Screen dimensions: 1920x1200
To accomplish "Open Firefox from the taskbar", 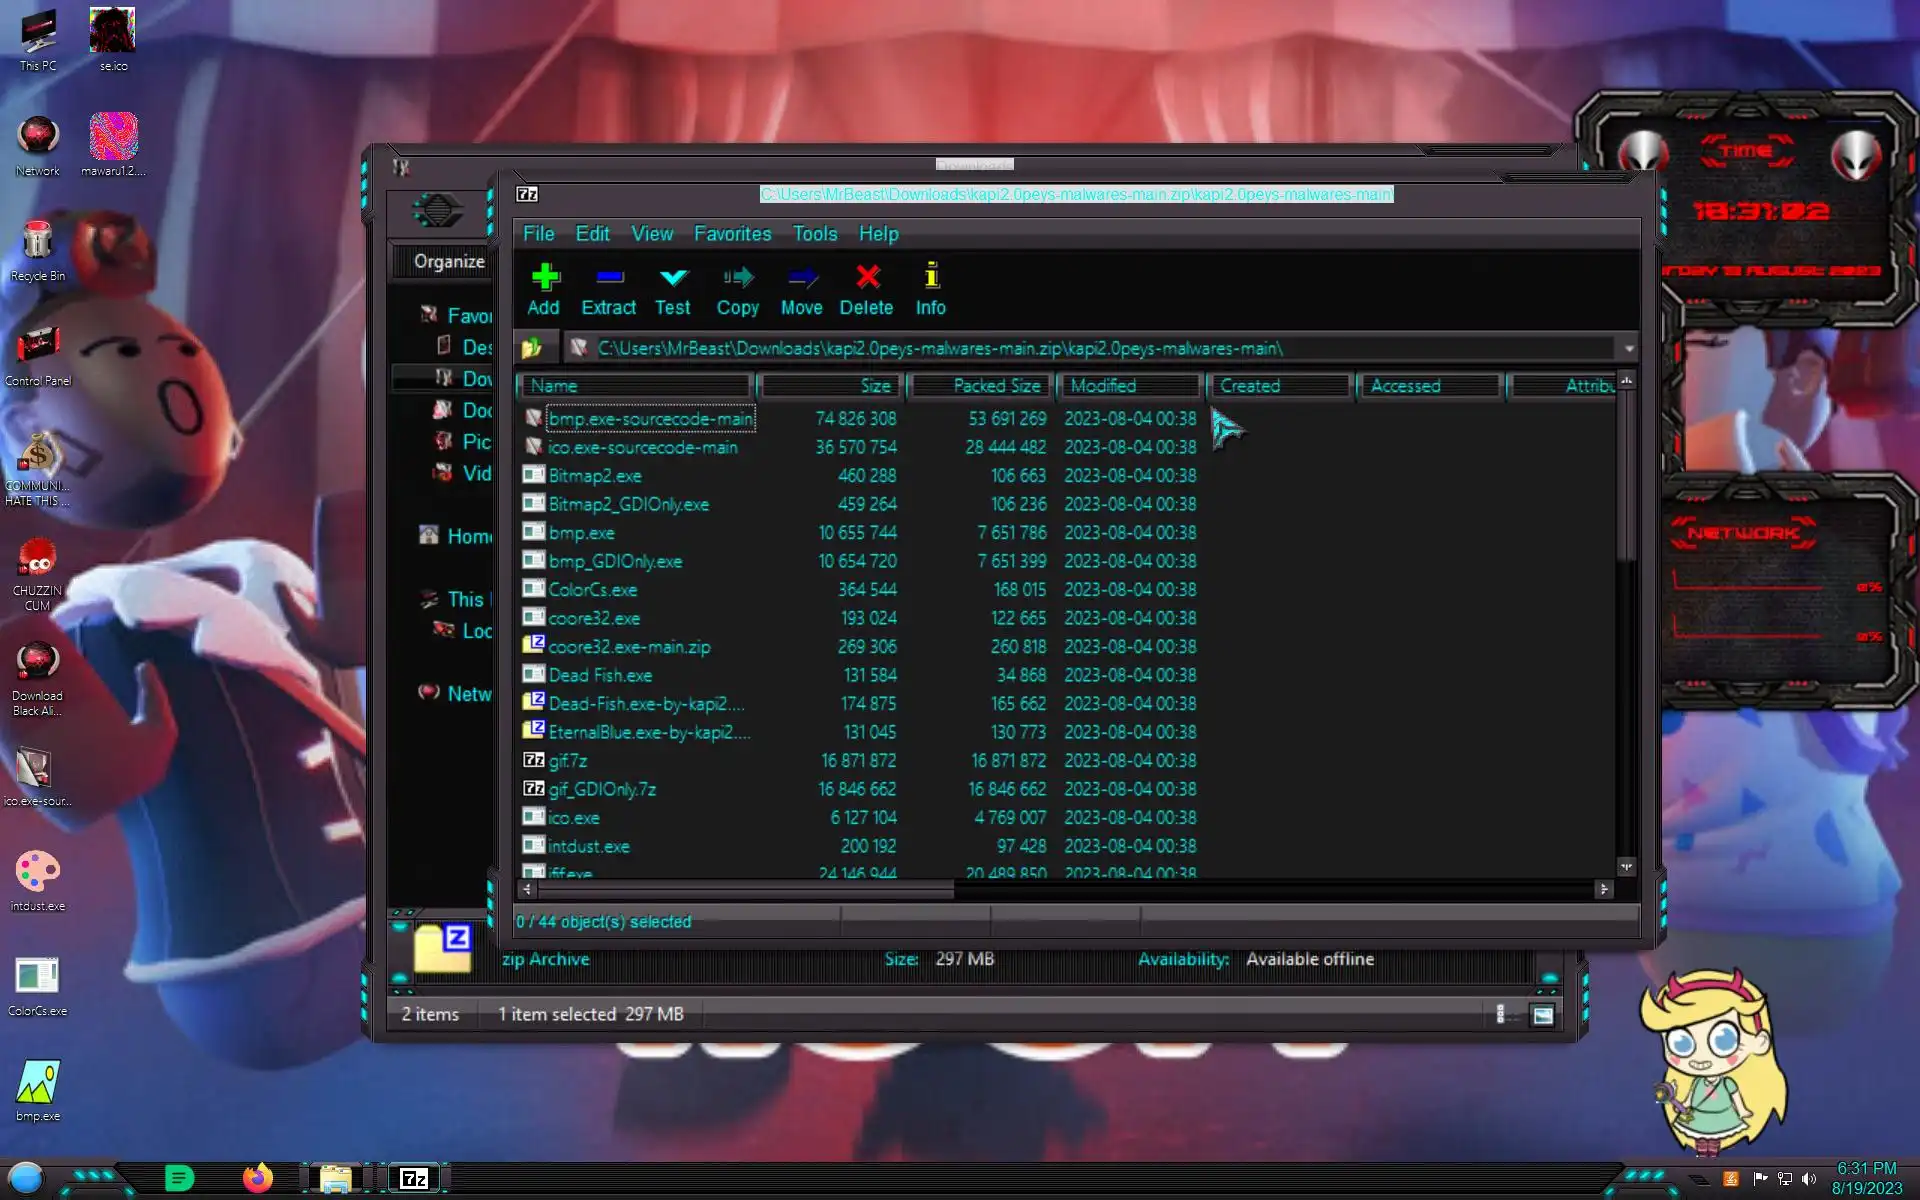I will pos(257,1178).
